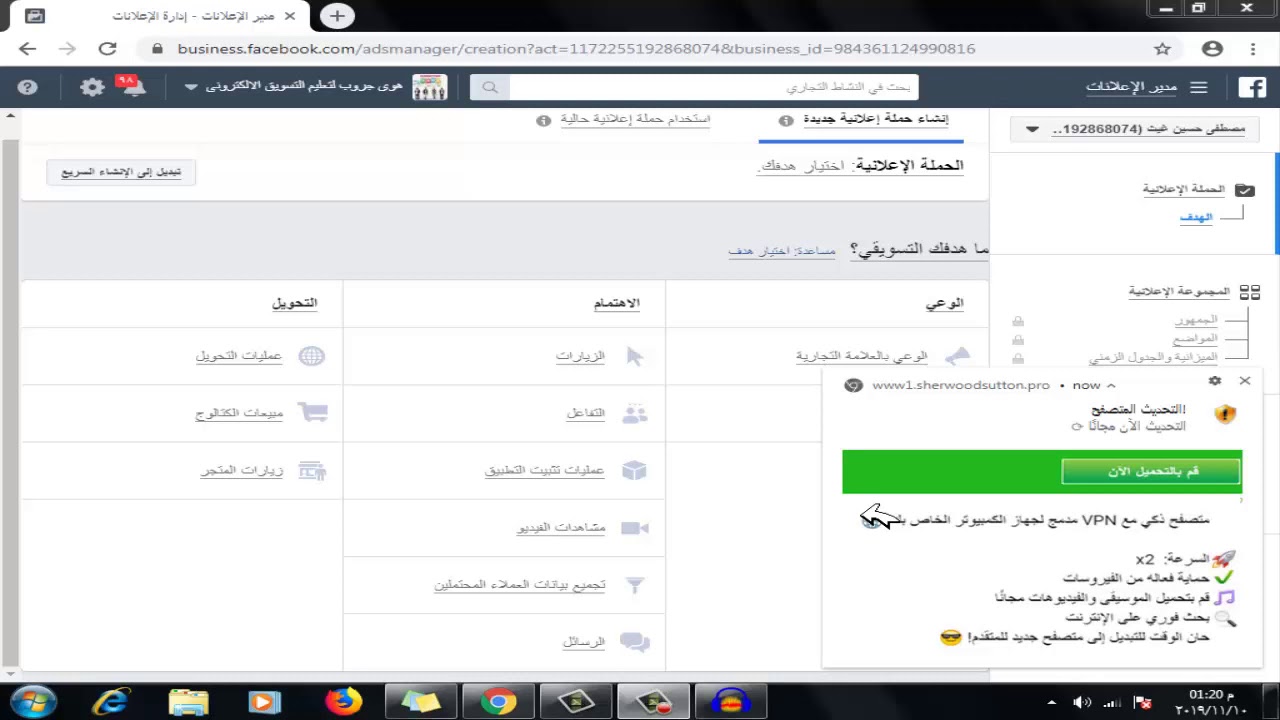Go to الهدف step in sidebar
This screenshot has width=1280, height=720.
pos(1196,217)
